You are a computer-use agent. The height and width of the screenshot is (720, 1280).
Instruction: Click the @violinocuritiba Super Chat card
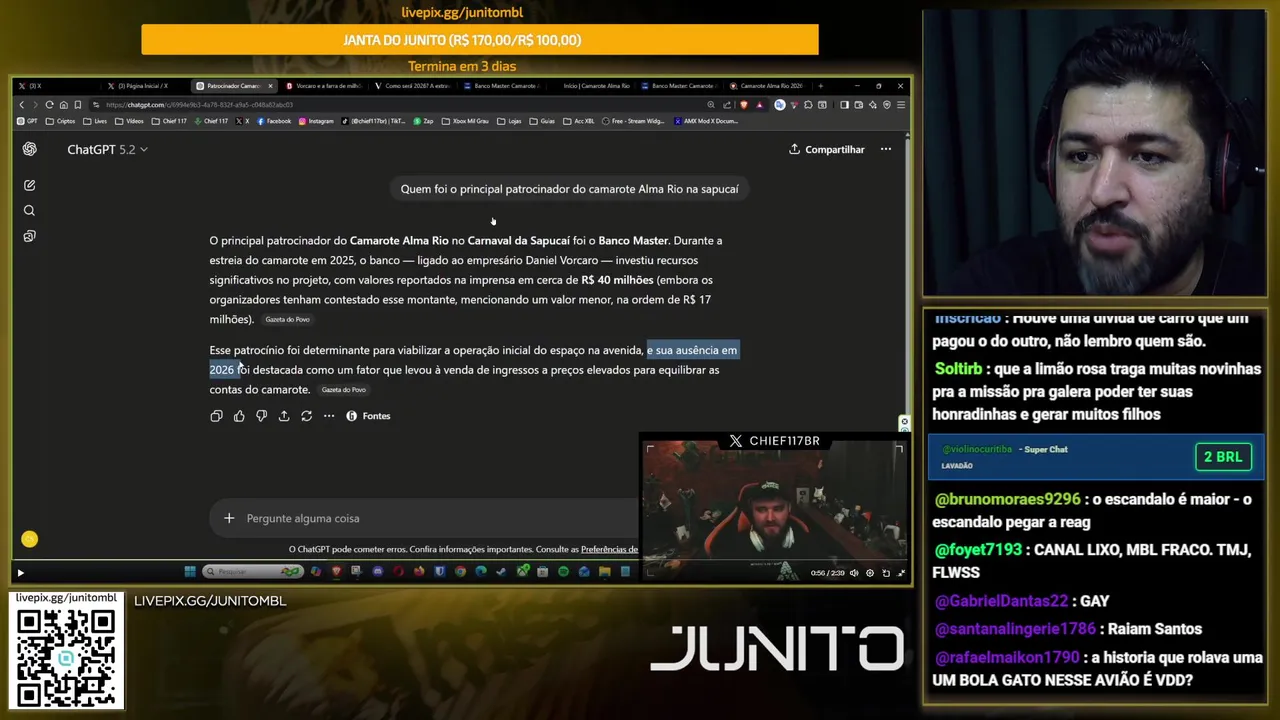point(1096,457)
